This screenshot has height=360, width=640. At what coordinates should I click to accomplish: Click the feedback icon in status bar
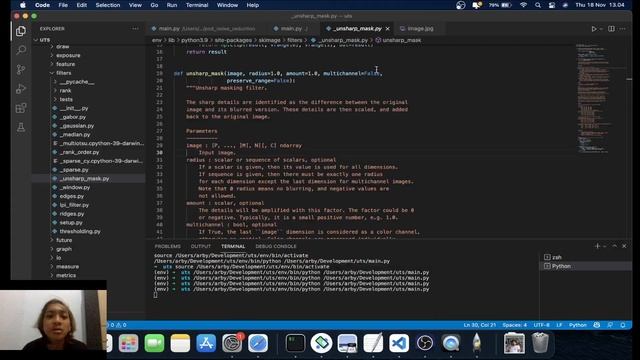610,325
